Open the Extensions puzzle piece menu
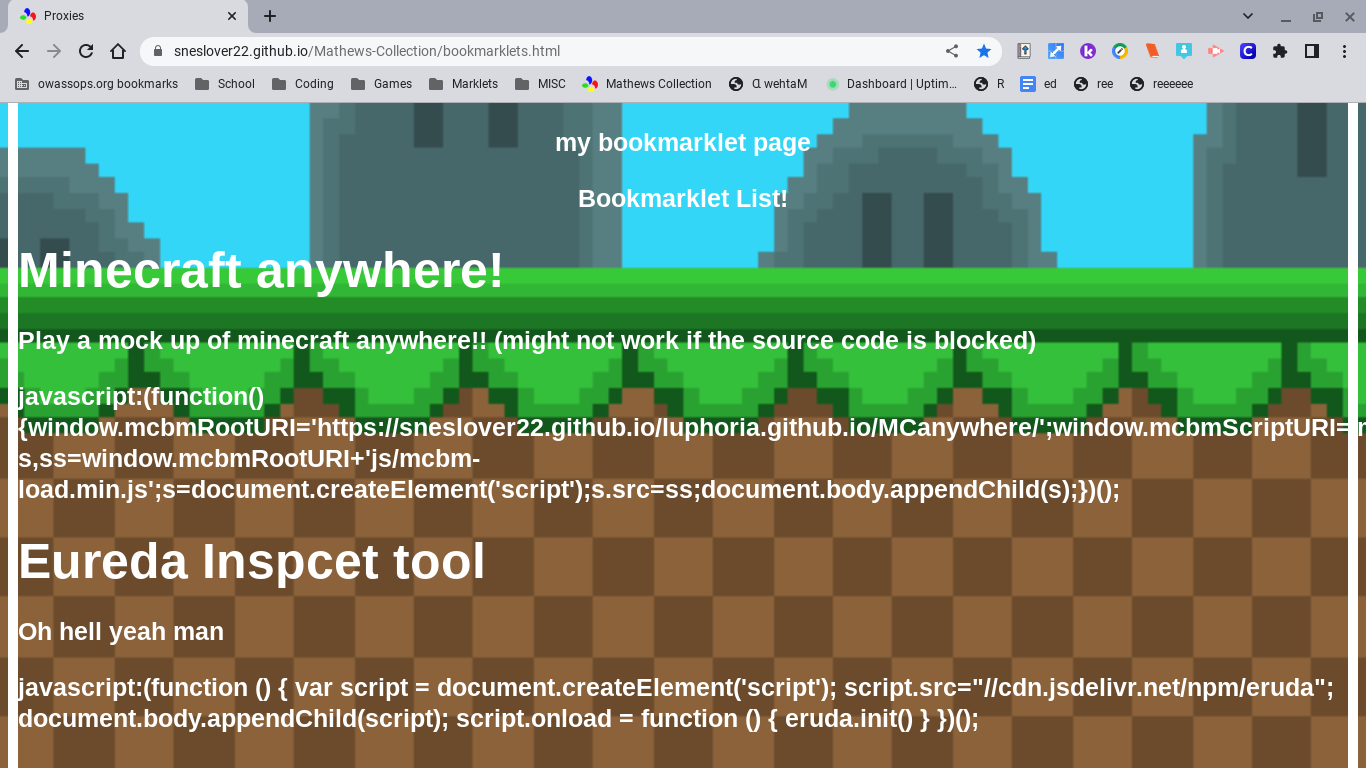 (1280, 51)
